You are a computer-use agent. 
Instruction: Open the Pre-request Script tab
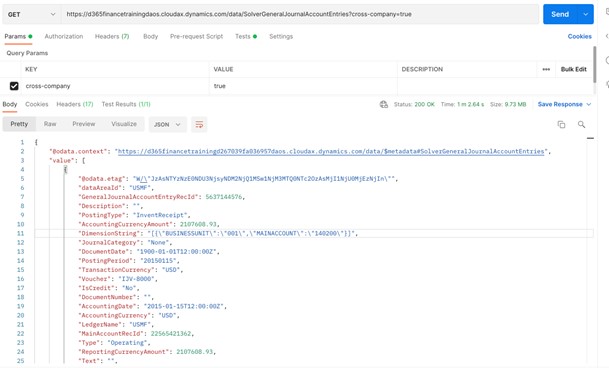pos(196,37)
